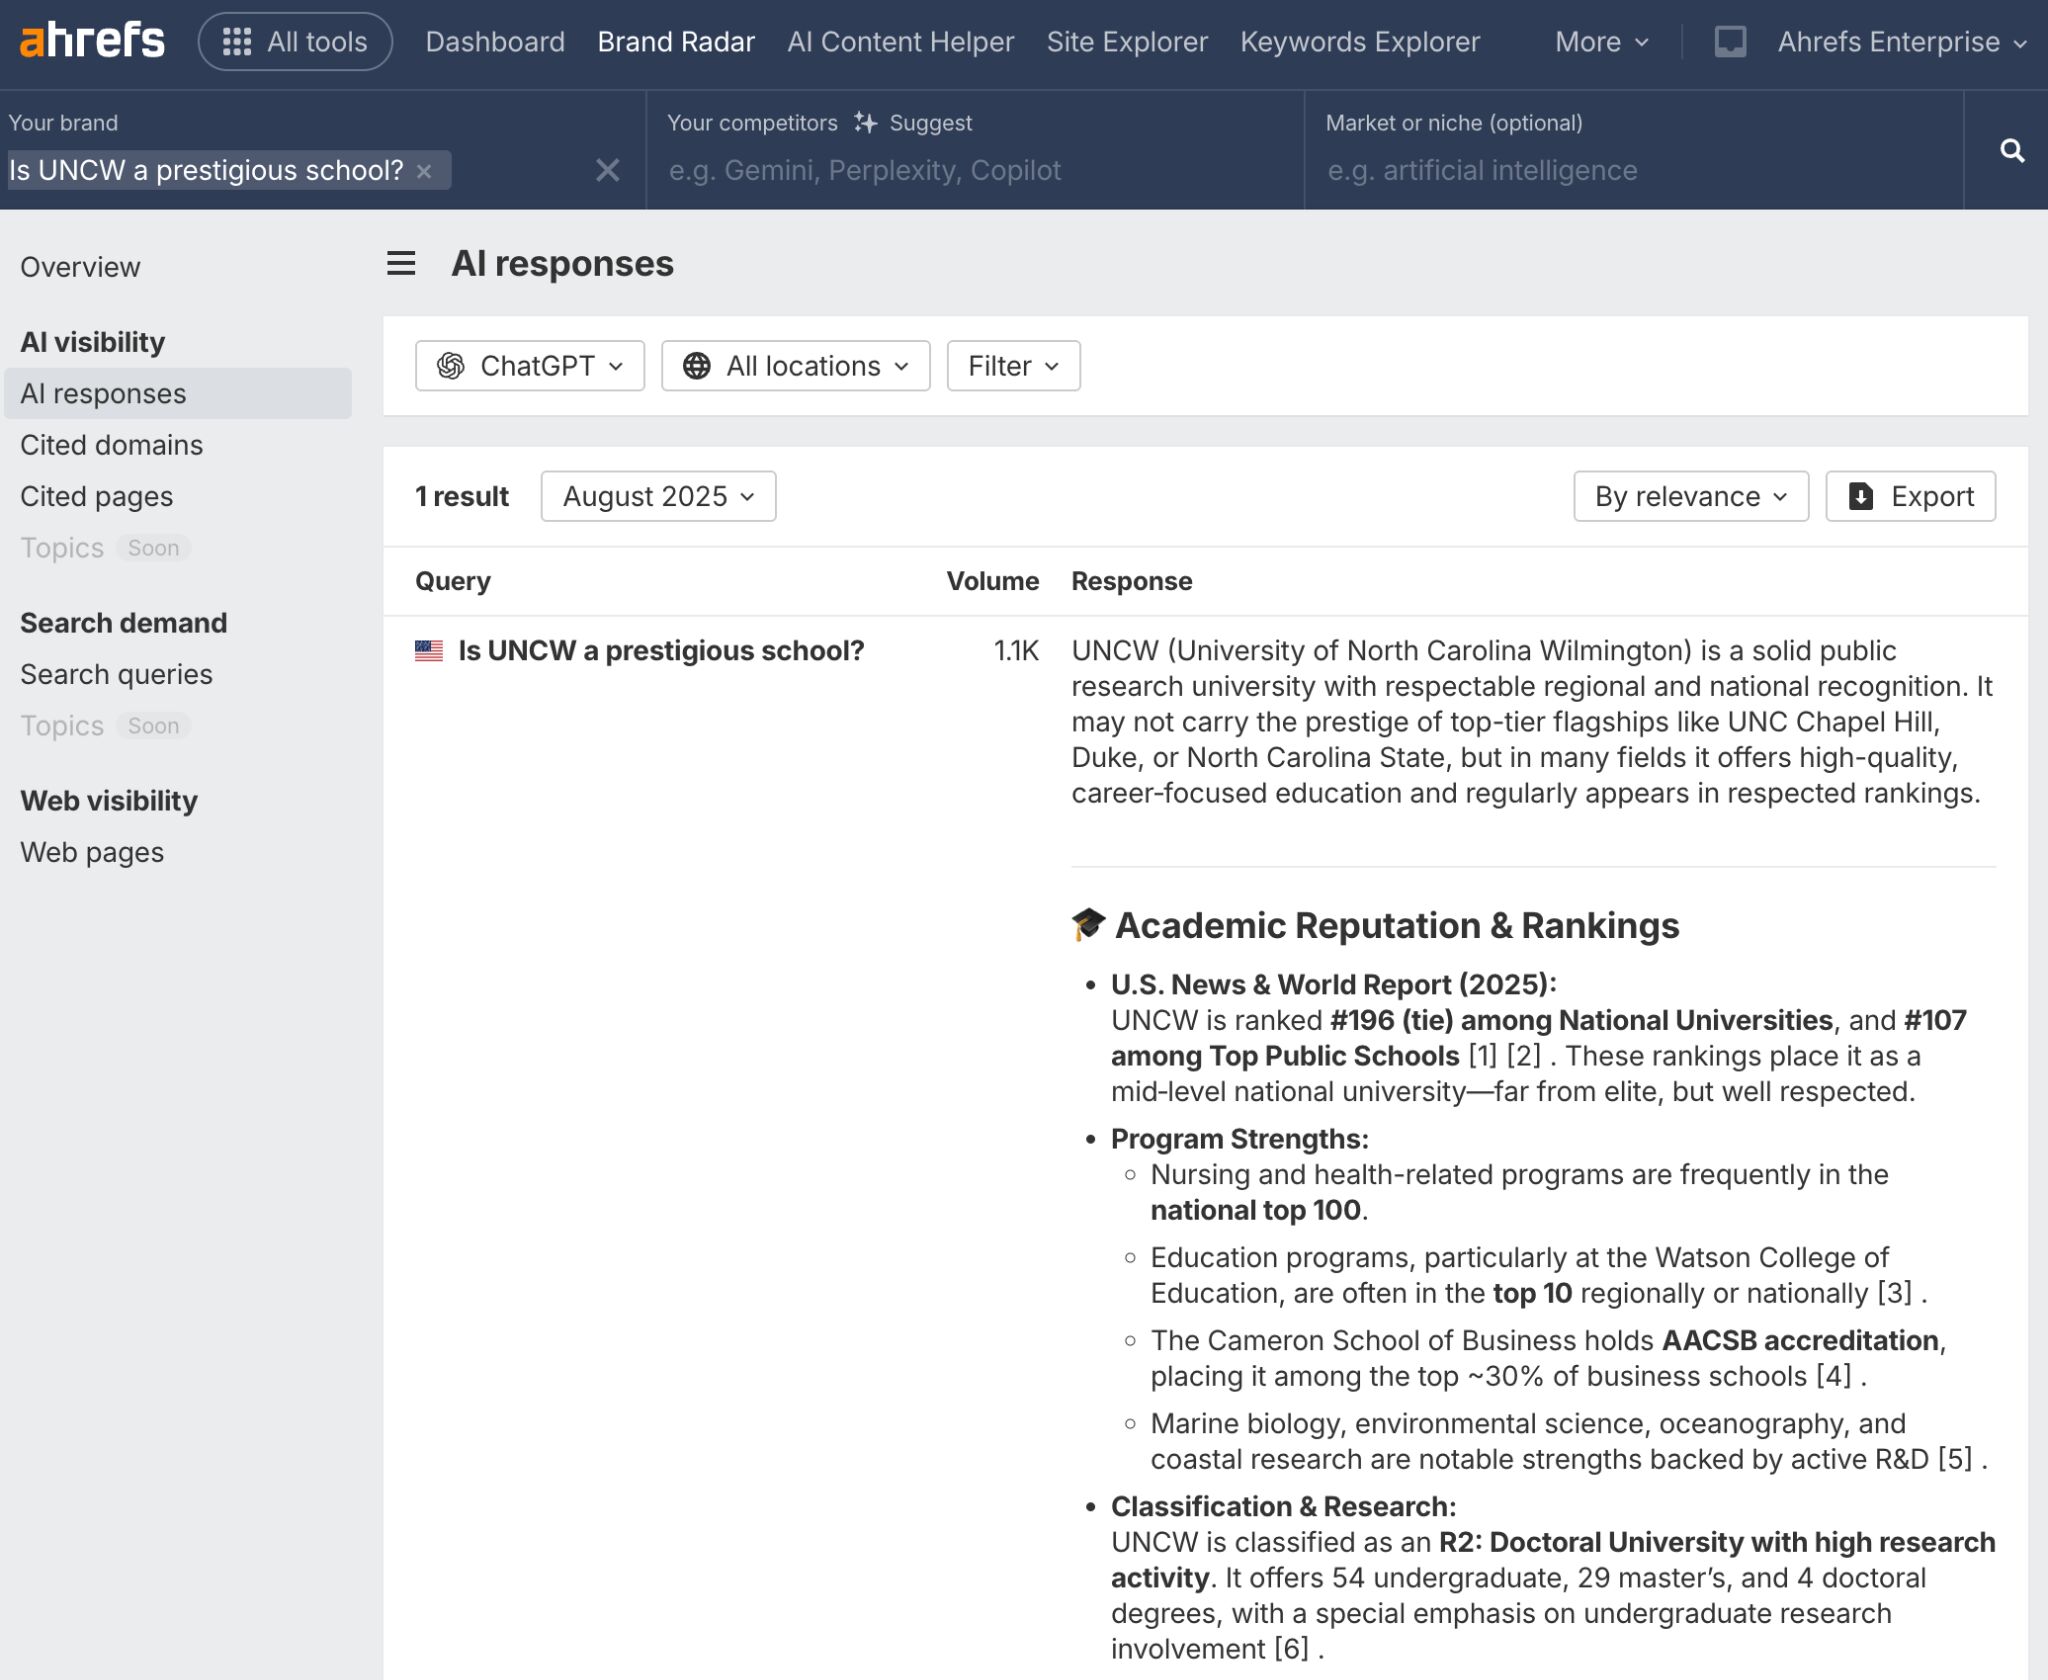Expand the More navigation dropdown
This screenshot has width=2048, height=1680.
click(x=1598, y=41)
